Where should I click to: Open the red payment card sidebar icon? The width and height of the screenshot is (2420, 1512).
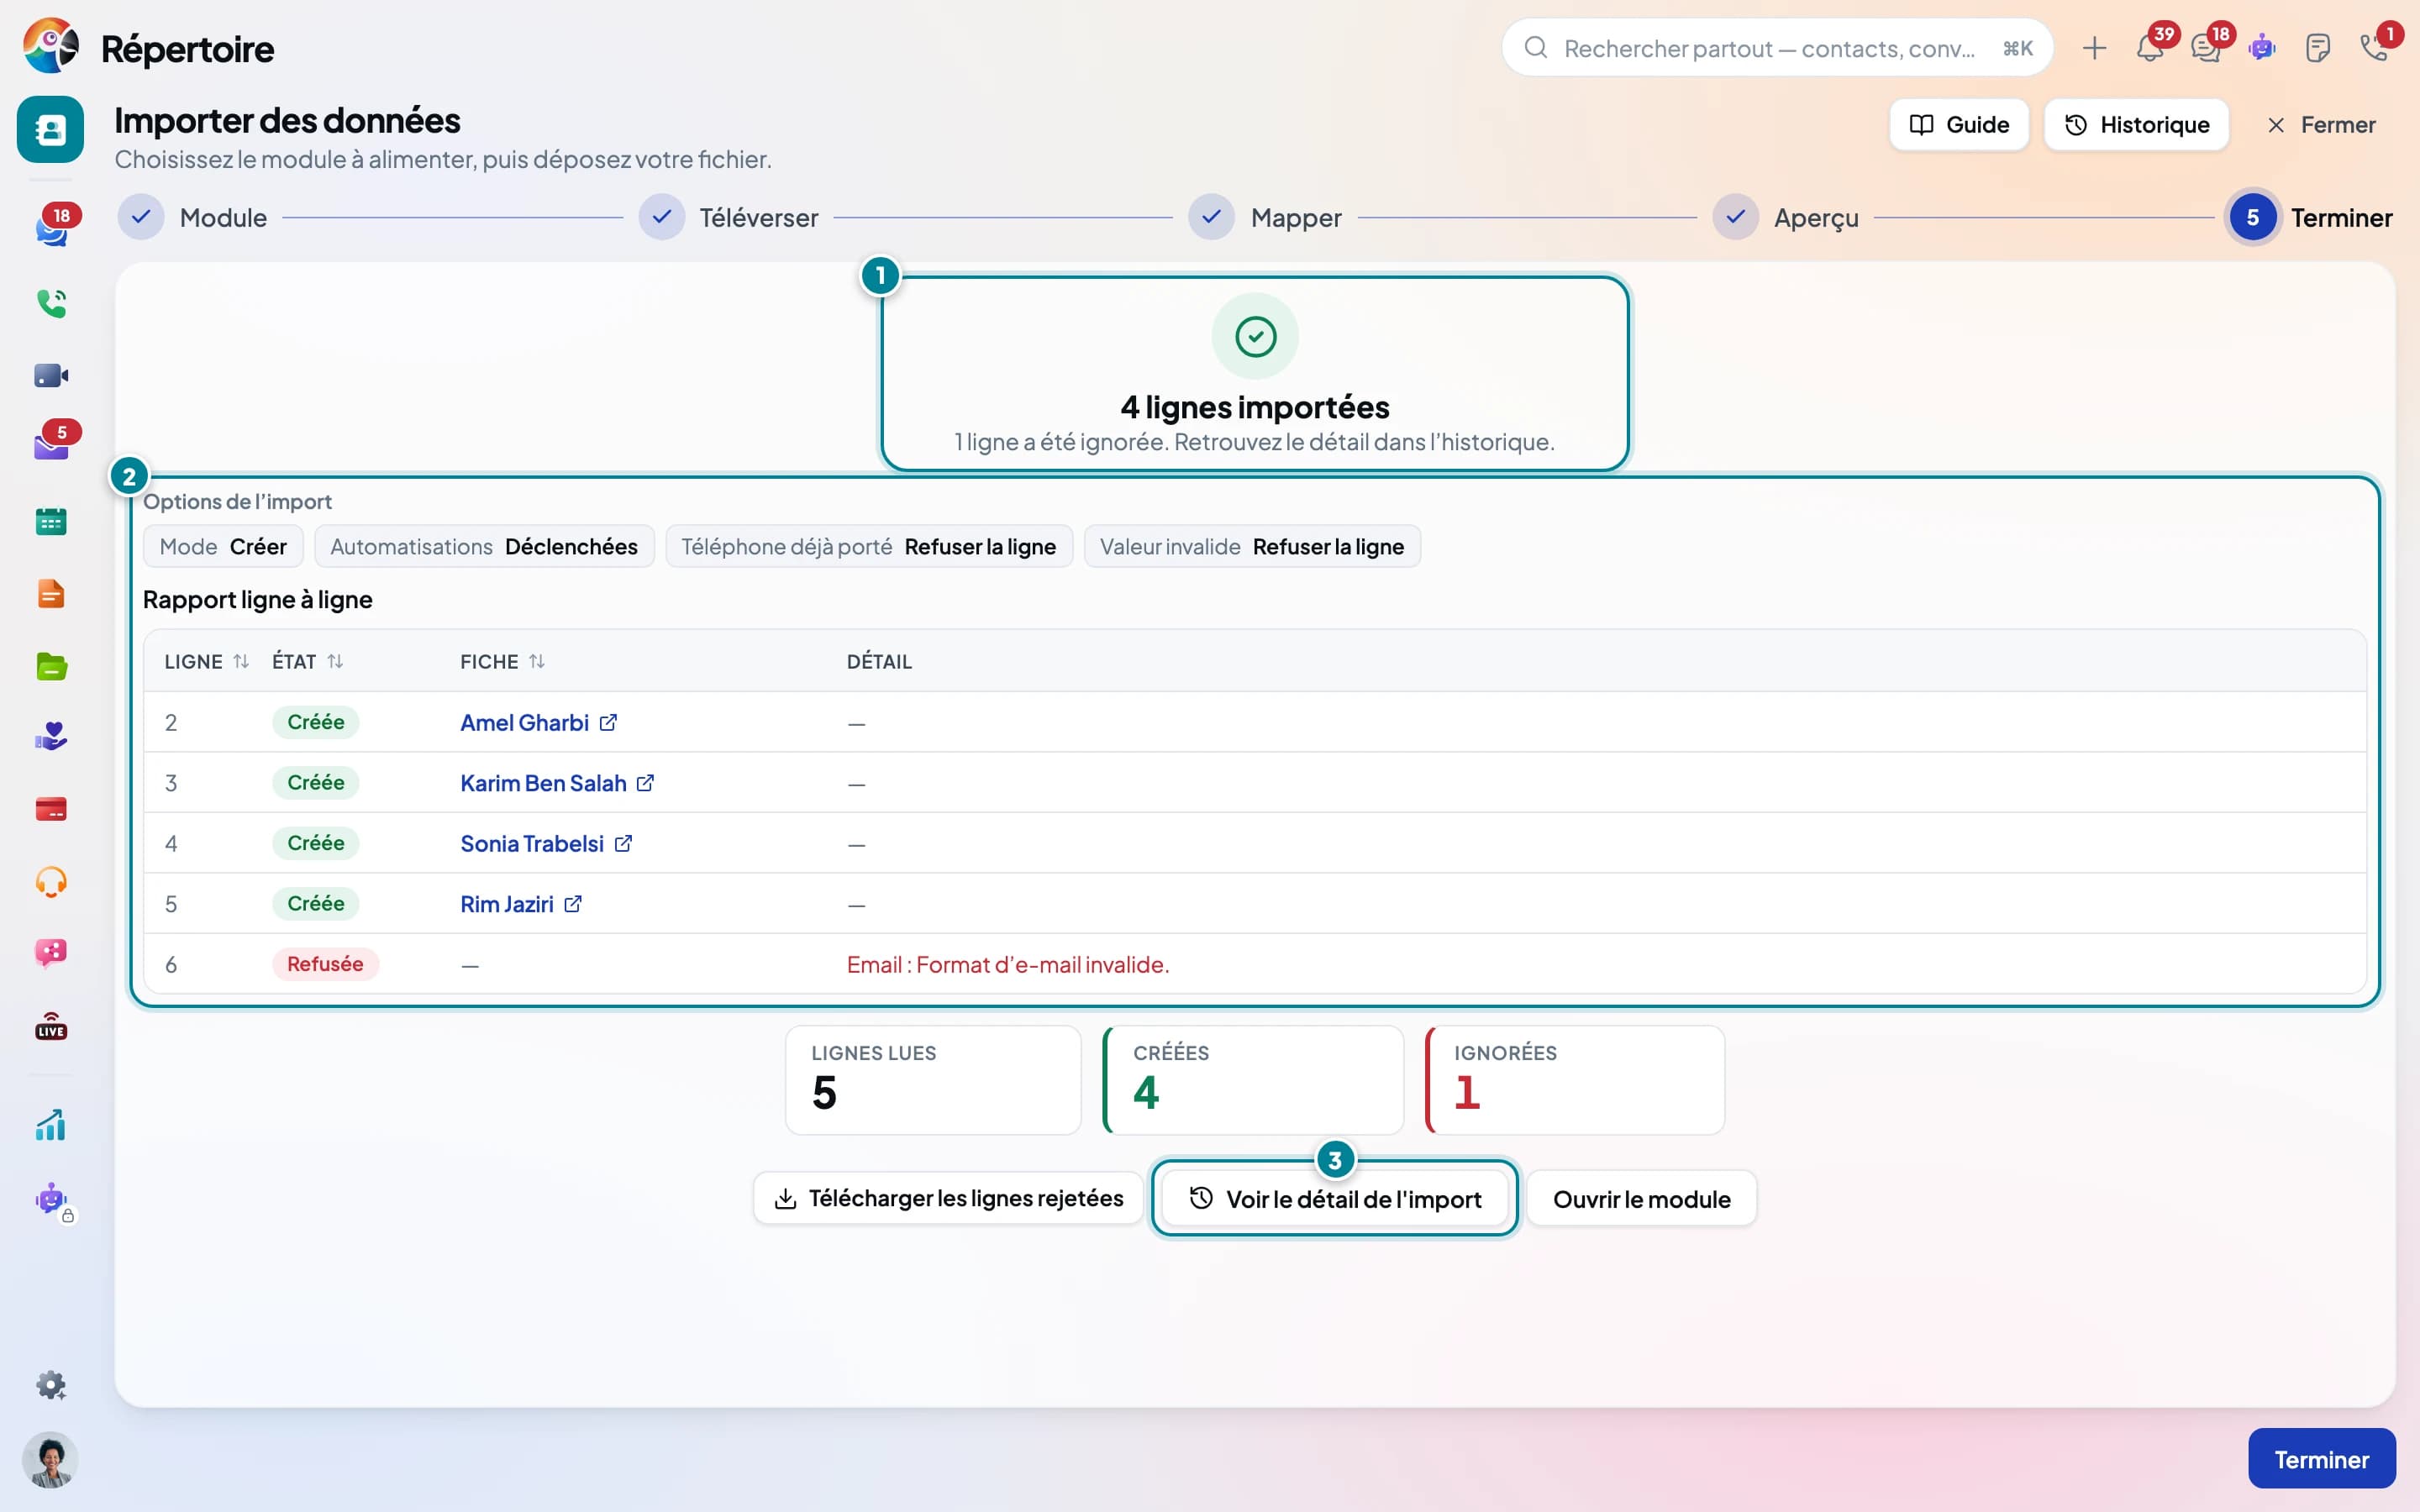point(51,809)
